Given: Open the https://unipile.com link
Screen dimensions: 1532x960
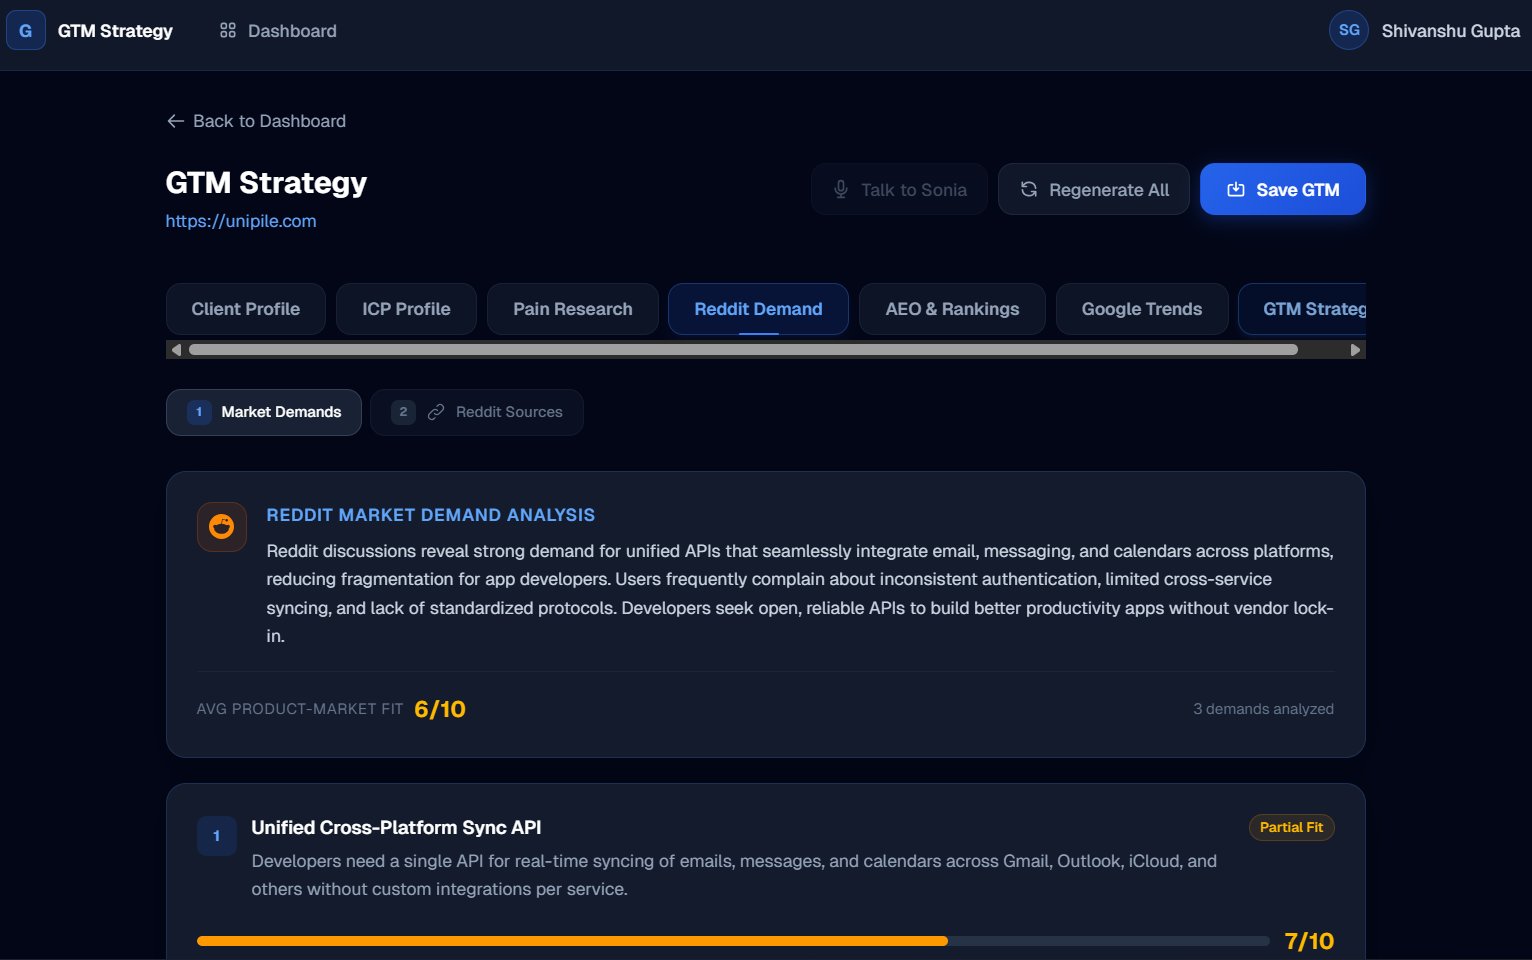Looking at the screenshot, I should pyautogui.click(x=241, y=221).
